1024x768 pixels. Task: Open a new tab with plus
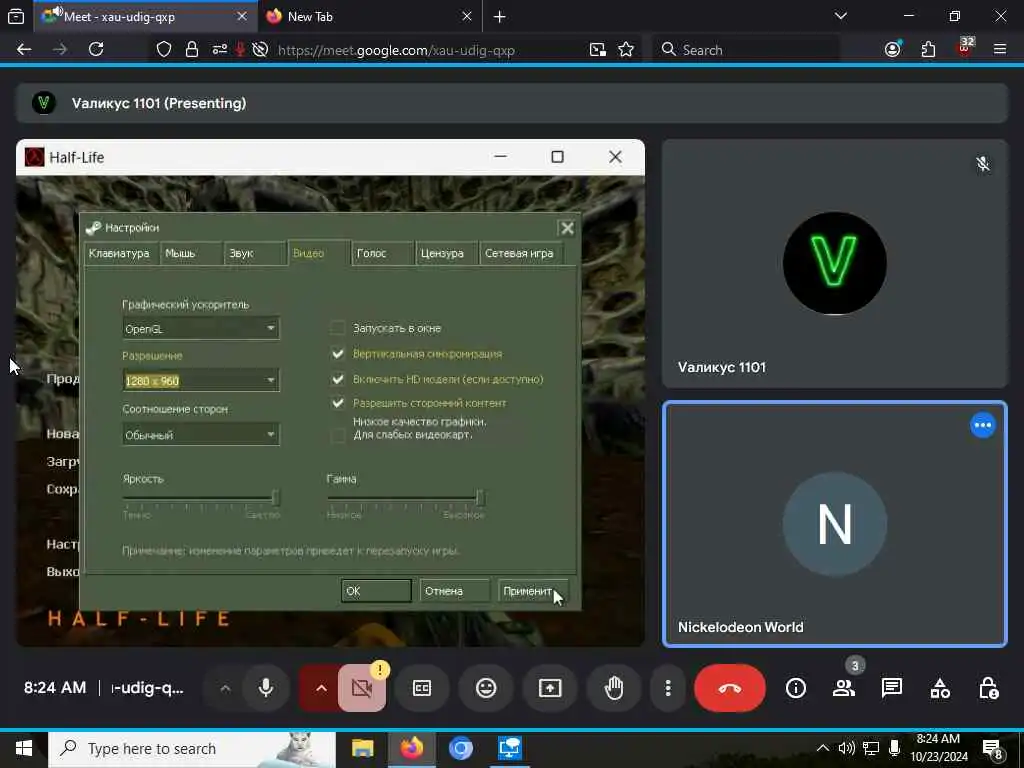[500, 17]
